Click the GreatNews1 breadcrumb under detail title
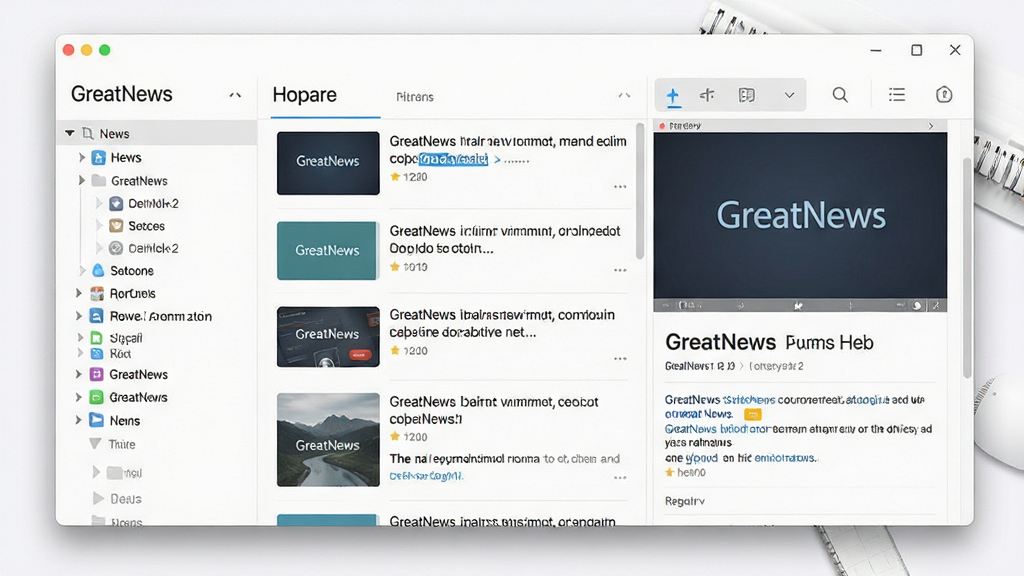The width and height of the screenshot is (1024, 576). point(699,366)
